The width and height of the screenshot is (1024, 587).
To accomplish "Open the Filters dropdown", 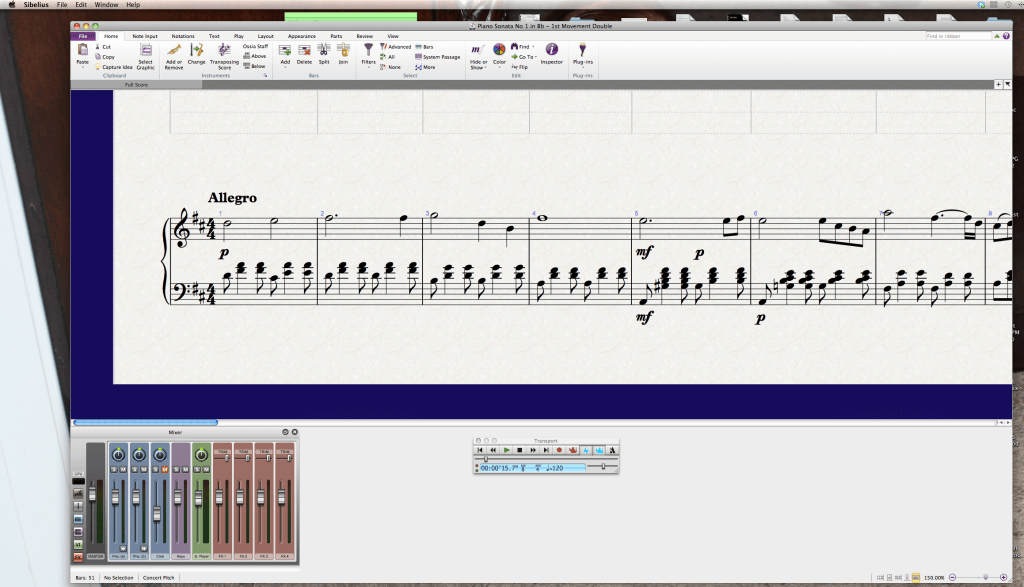I will [368, 67].
